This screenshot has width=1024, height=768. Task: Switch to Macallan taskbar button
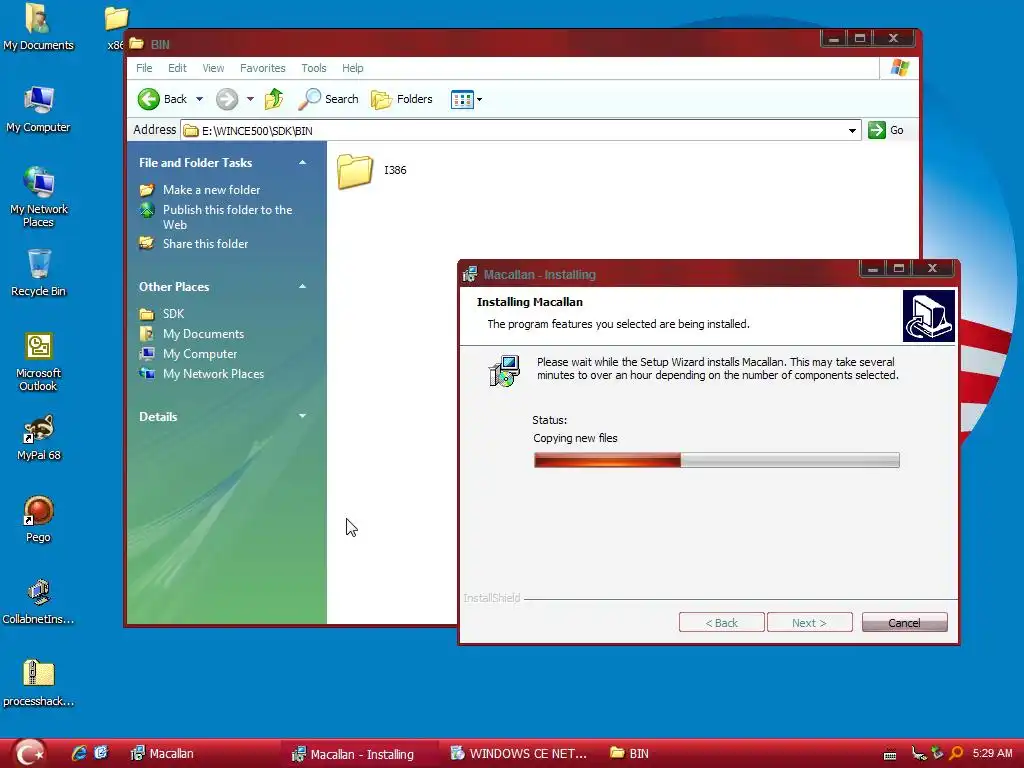[x=162, y=754]
